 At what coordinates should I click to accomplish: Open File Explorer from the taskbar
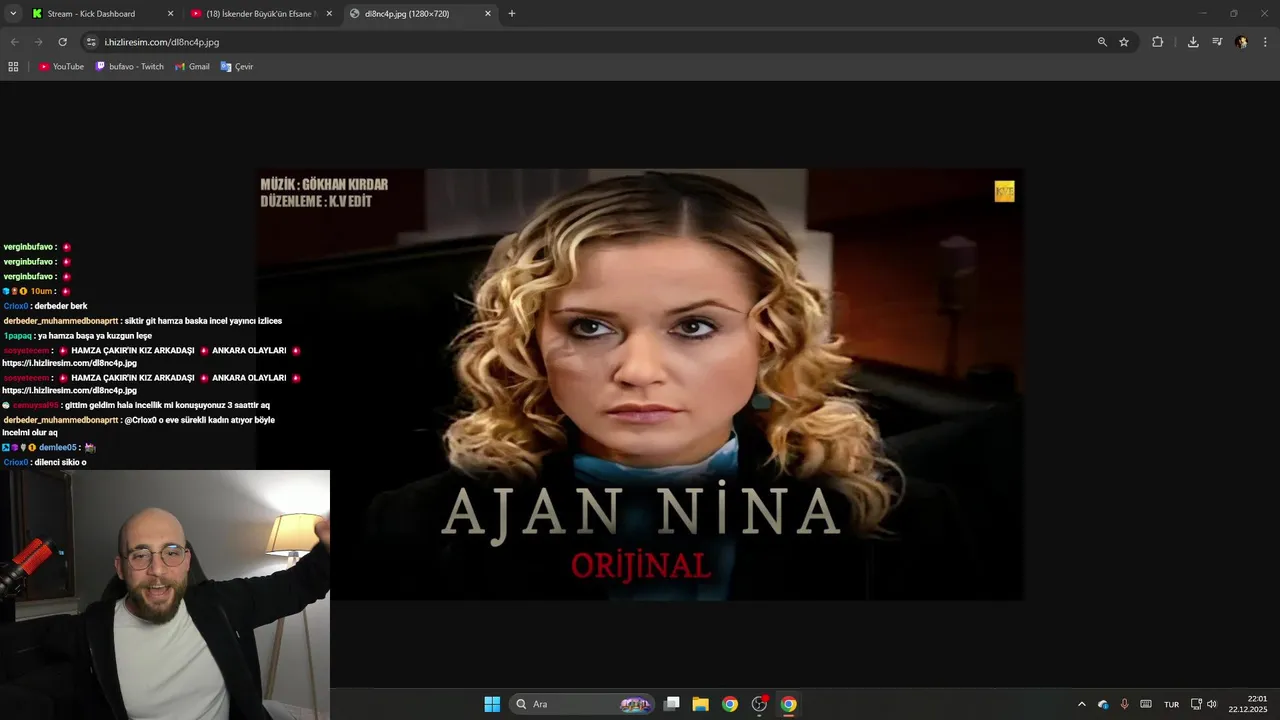tap(701, 704)
